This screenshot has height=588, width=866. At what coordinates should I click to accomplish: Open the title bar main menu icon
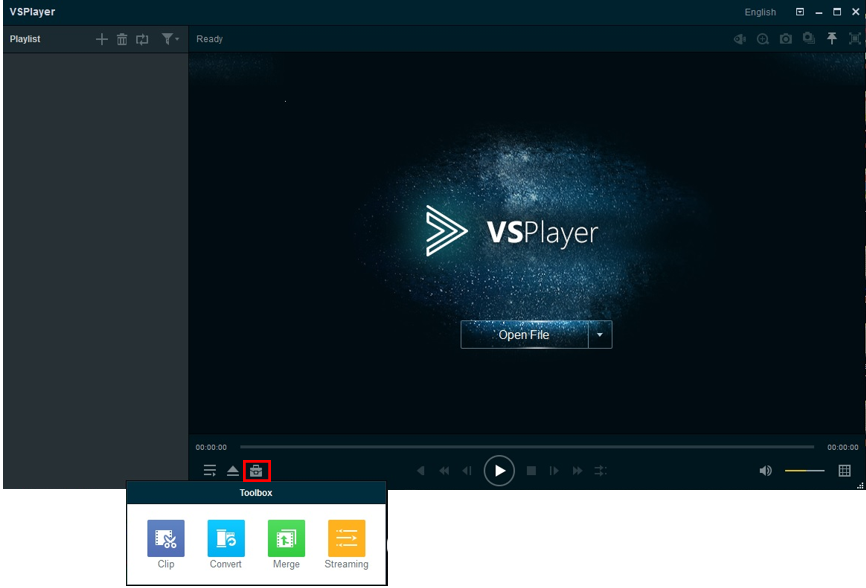(800, 12)
